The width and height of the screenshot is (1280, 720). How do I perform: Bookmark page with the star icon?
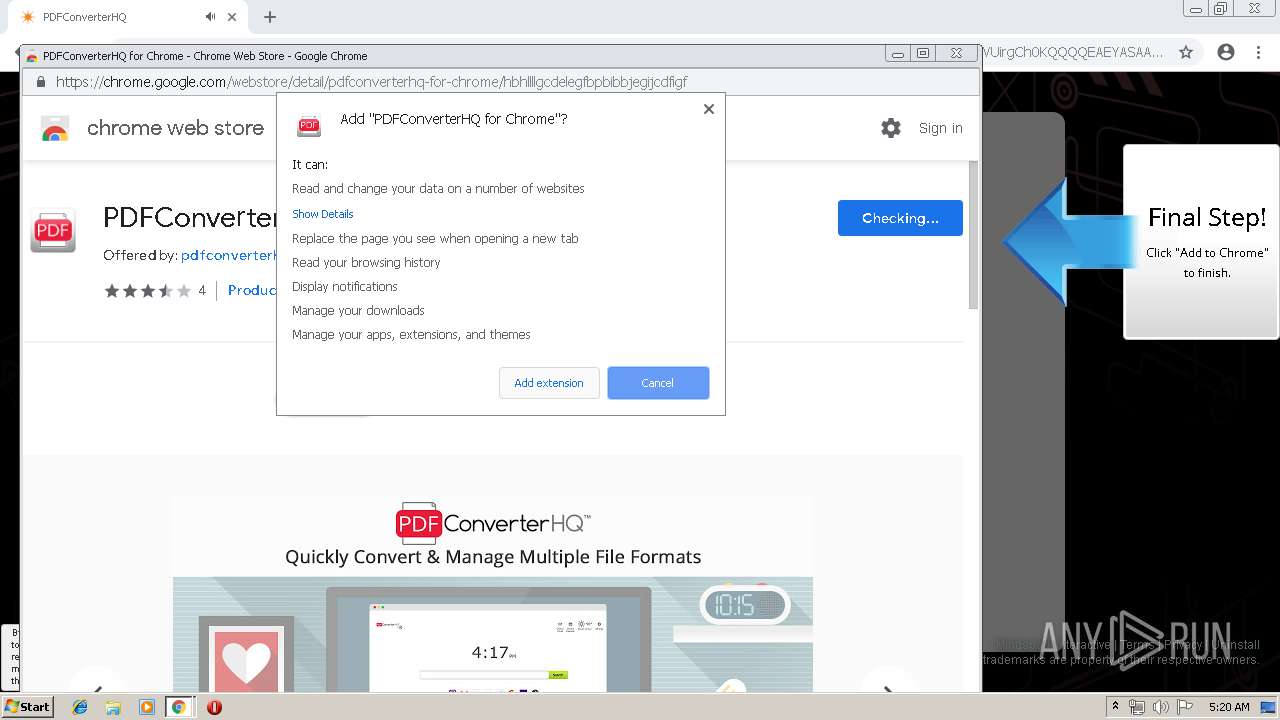(1186, 52)
